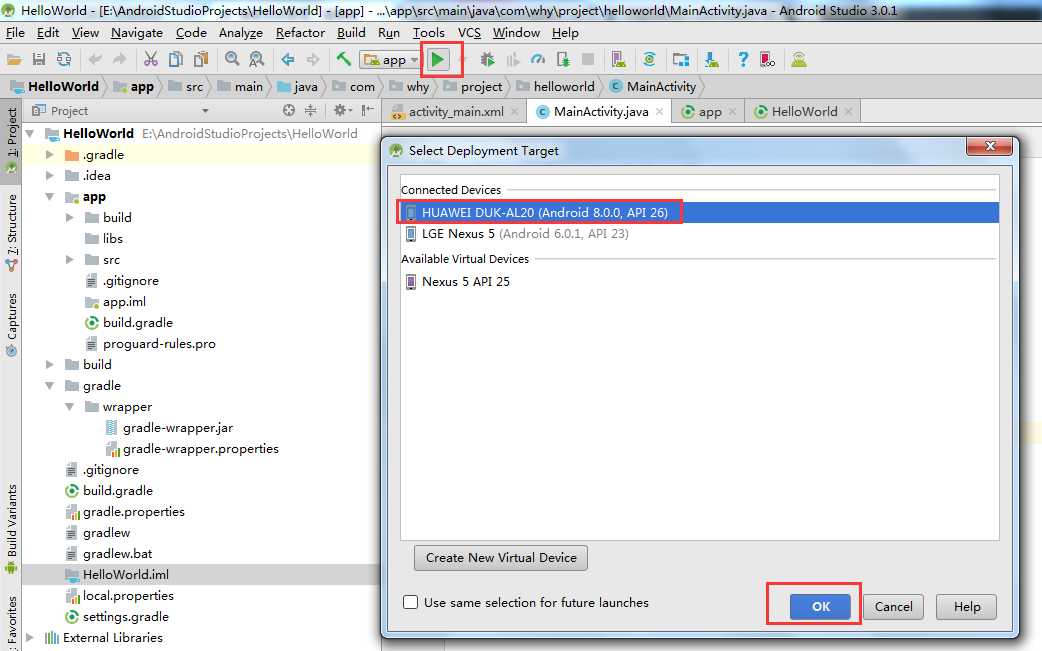Click the Help button in dialog
Viewport: 1042px width, 651px height.
966,606
